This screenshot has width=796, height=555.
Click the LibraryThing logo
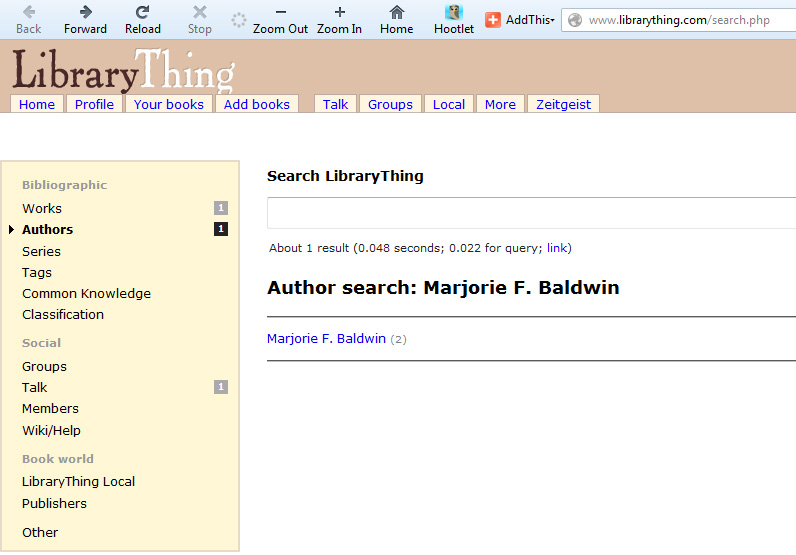tap(123, 71)
